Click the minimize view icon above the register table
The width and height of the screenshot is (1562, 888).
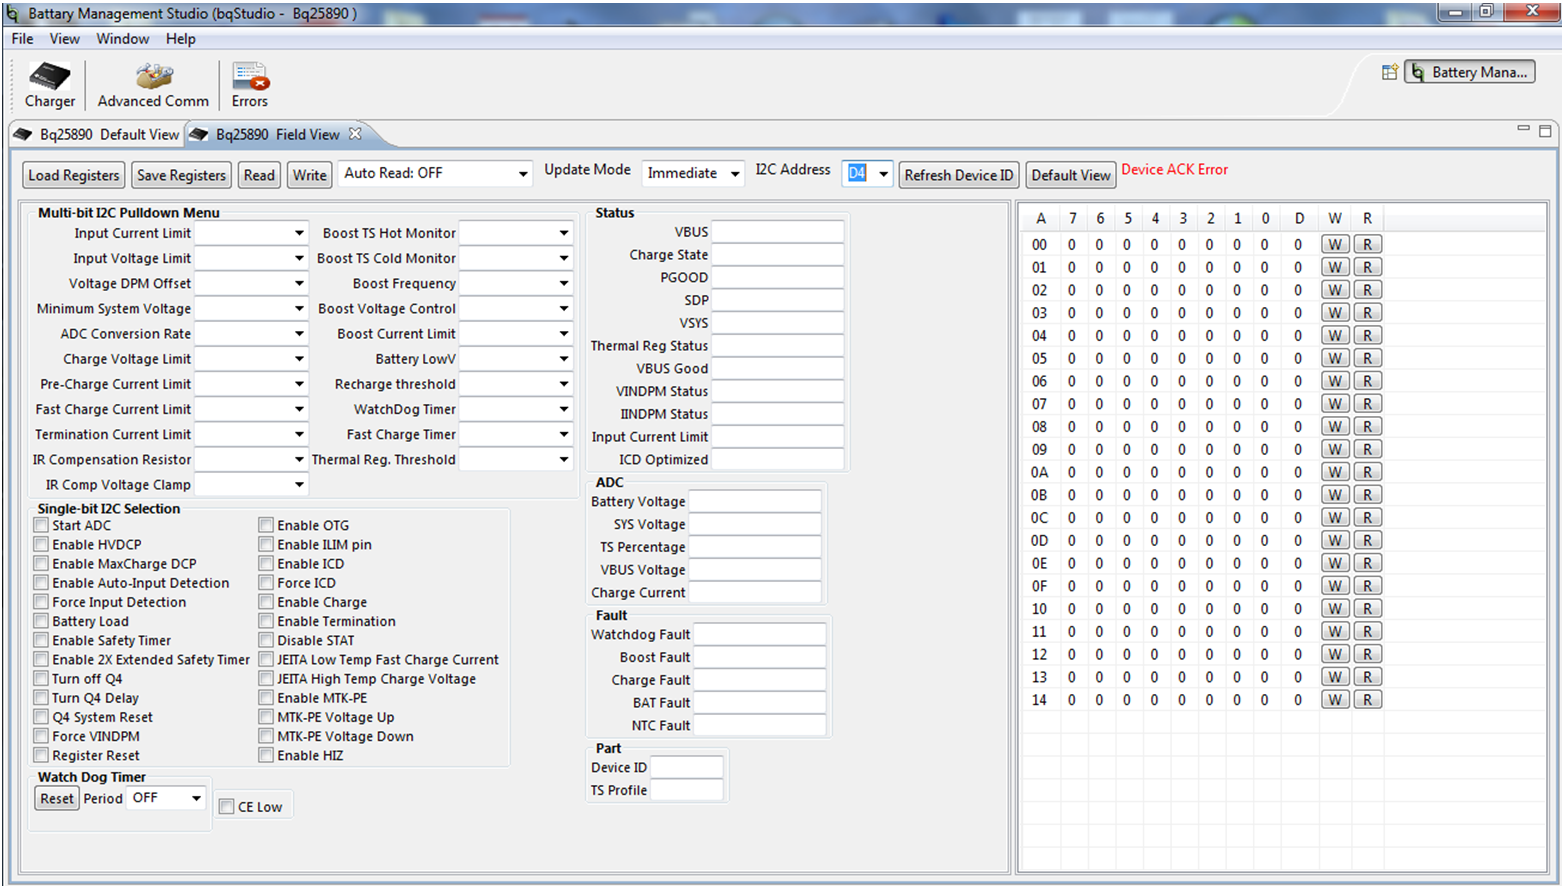pyautogui.click(x=1524, y=129)
